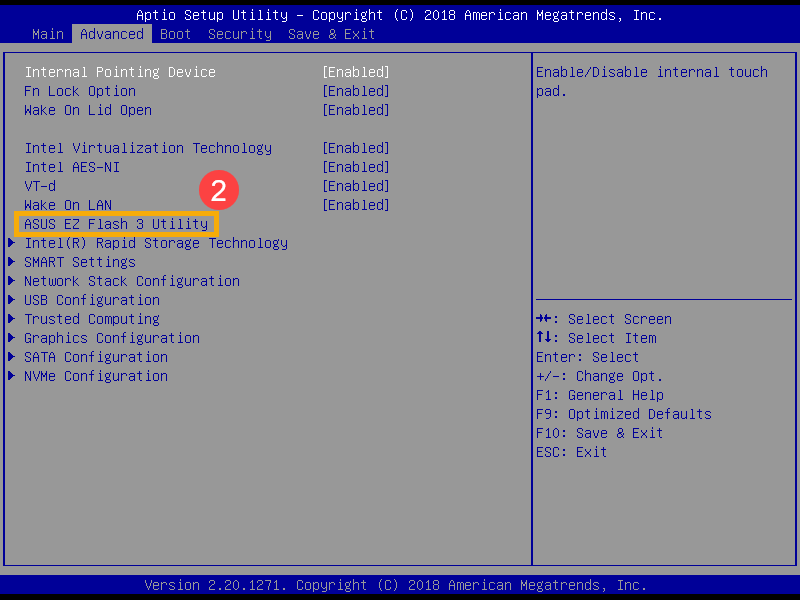Screen dimensions: 800x600
Task: Select Internal Pointing Device setting
Action: [x=120, y=72]
